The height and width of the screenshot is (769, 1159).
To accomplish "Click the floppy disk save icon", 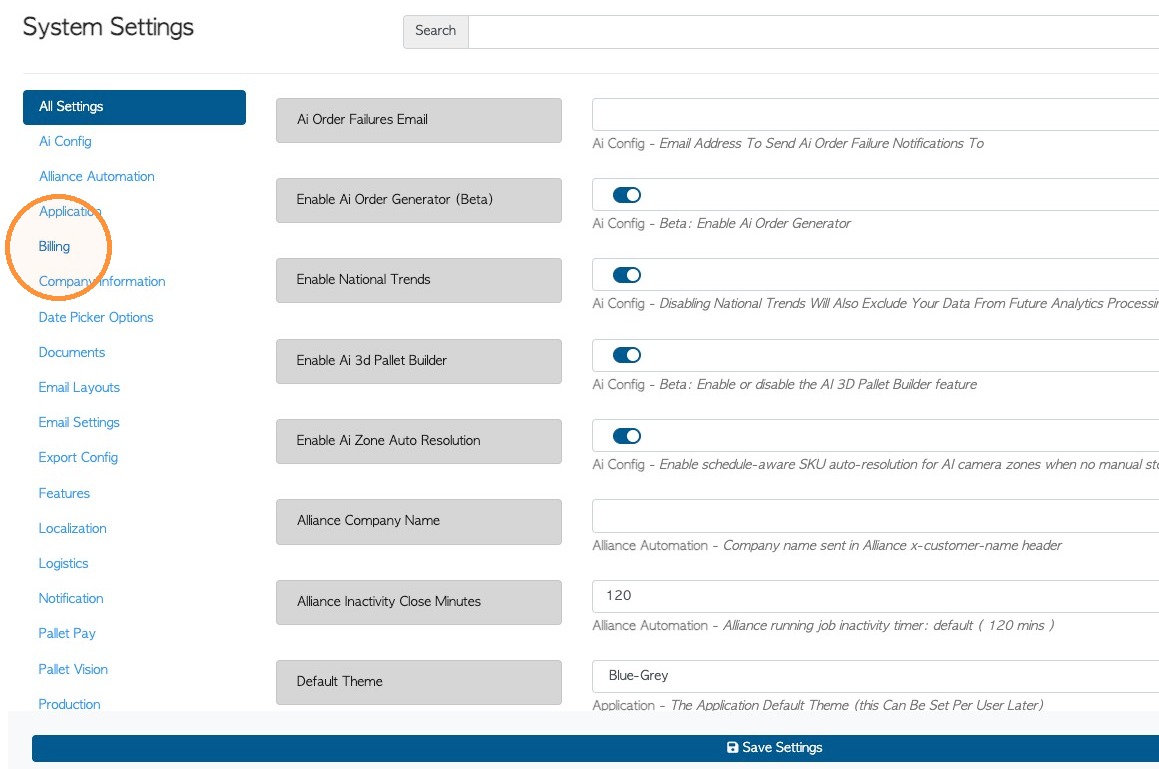I will (x=733, y=748).
